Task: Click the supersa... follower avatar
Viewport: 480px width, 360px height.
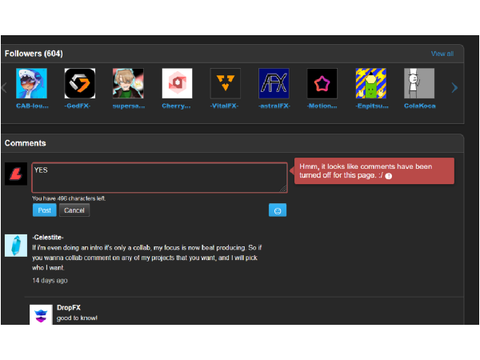Action: coord(128,83)
